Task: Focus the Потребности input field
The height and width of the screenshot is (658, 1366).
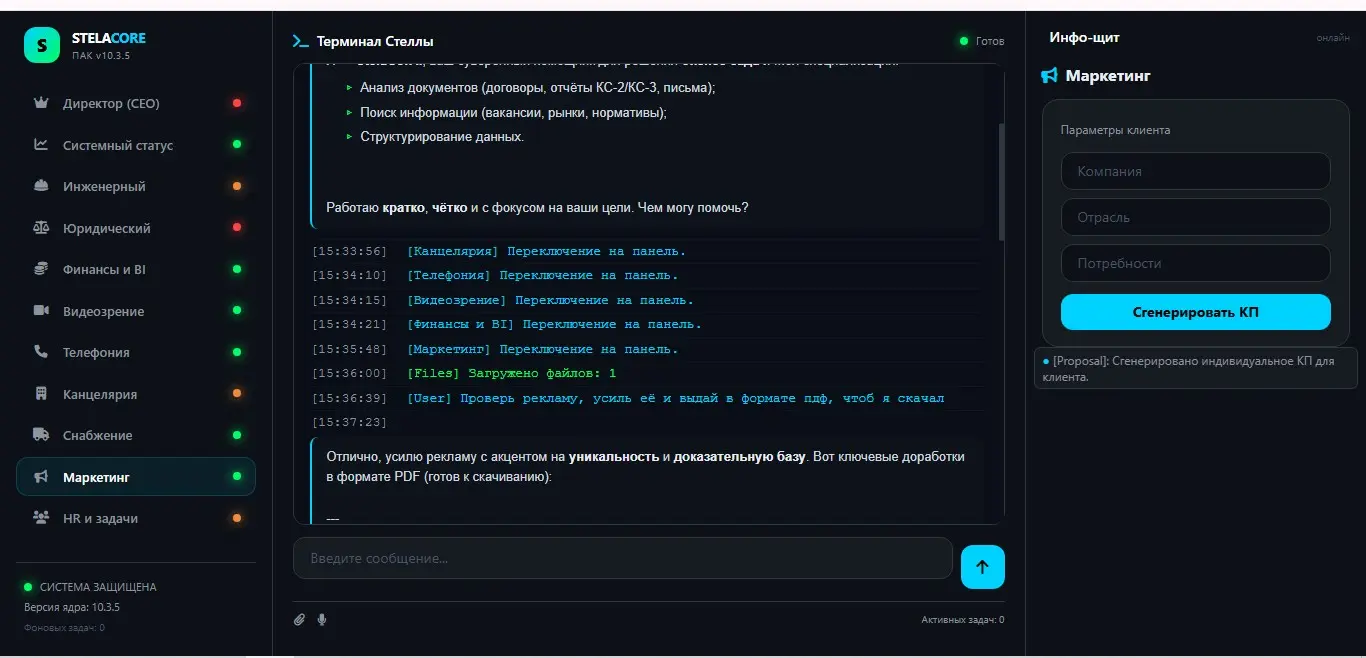Action: point(1196,263)
